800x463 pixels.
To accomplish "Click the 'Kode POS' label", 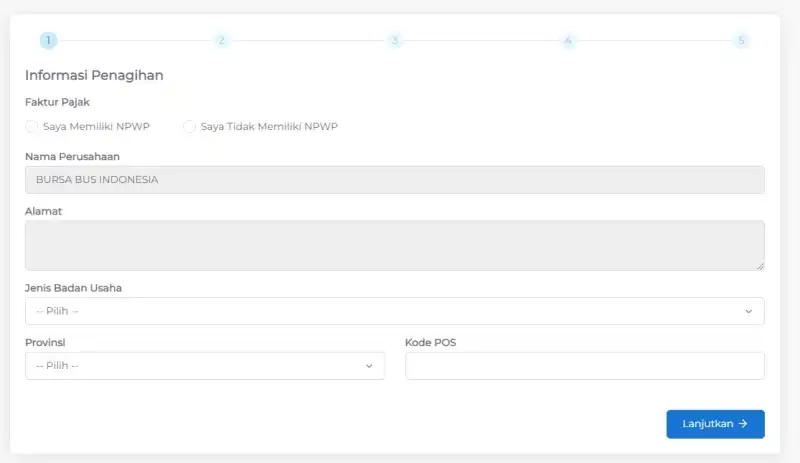I will (431, 343).
